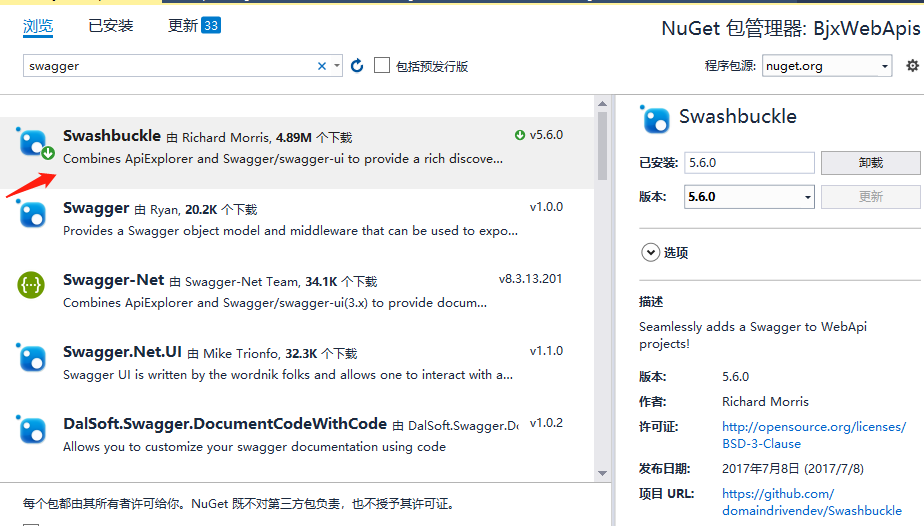Open version 5.6.0 dropdown
This screenshot has height=526, width=924.
pyautogui.click(x=807, y=197)
